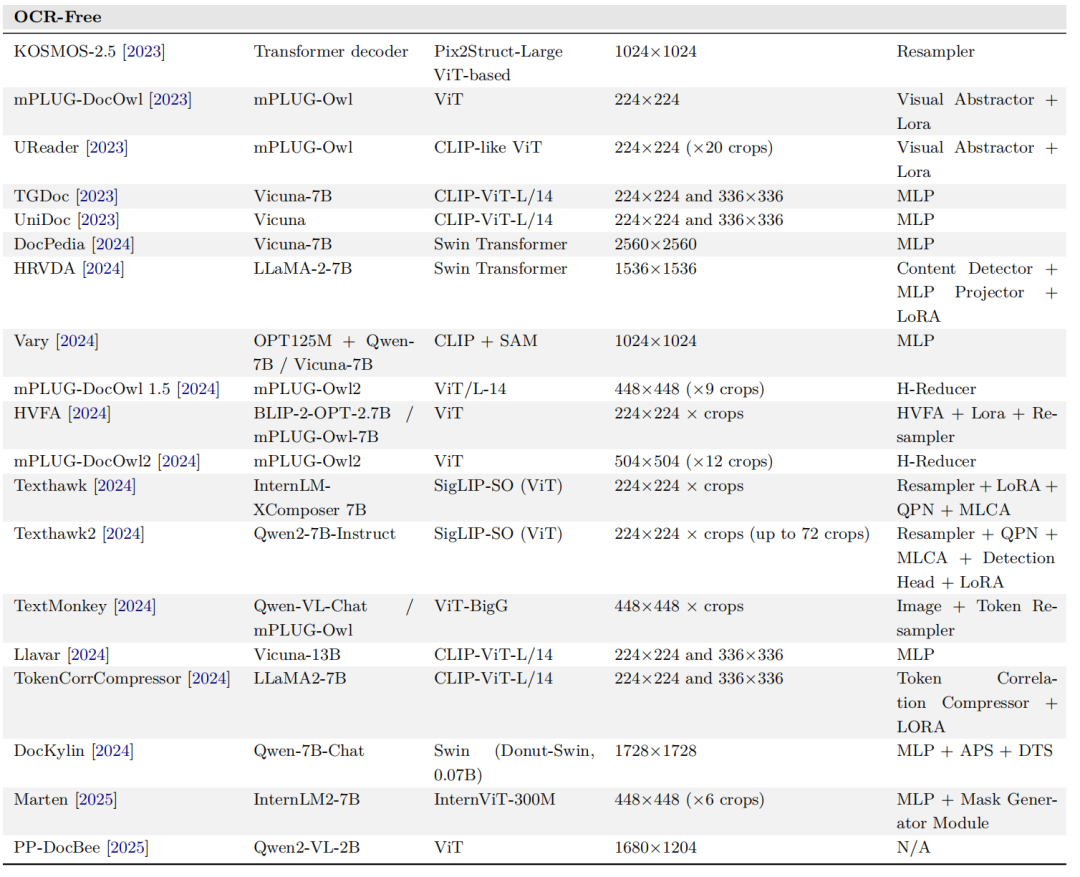Open the mPLUG-DocOwl 1.5 2024 citation
Screen dimensions: 1080x877
pos(198,389)
